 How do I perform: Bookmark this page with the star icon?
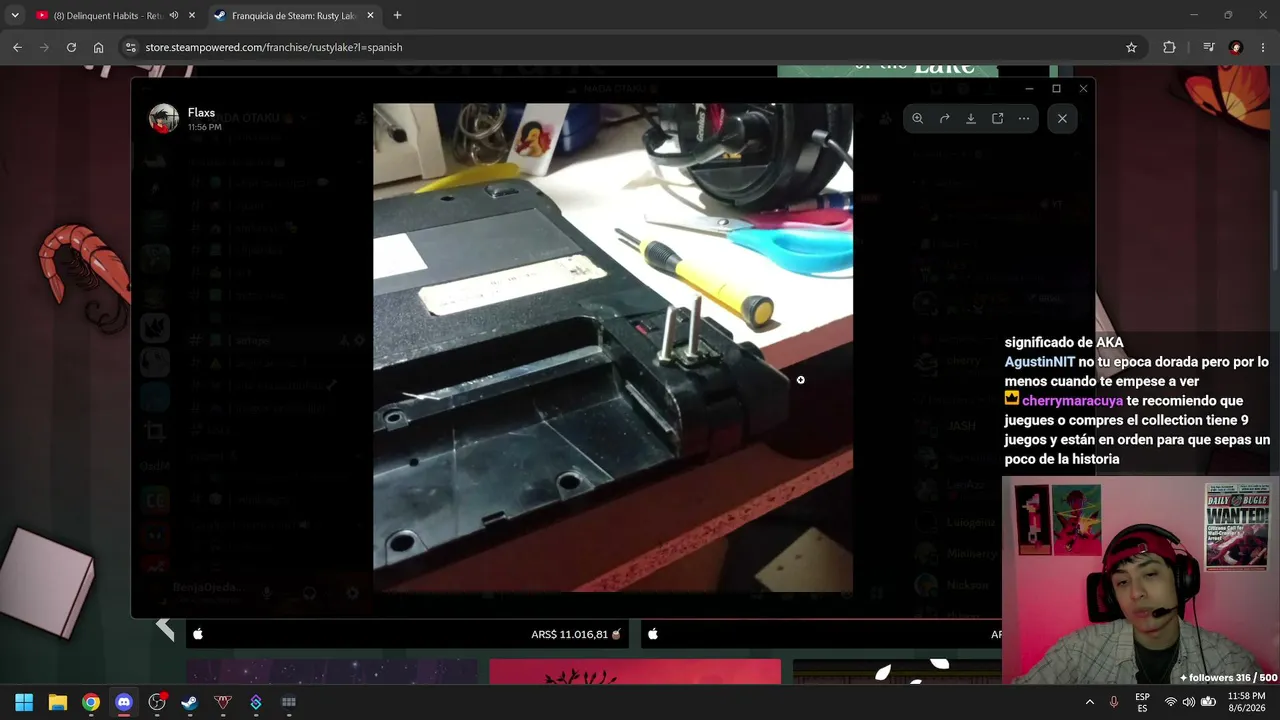(1131, 47)
